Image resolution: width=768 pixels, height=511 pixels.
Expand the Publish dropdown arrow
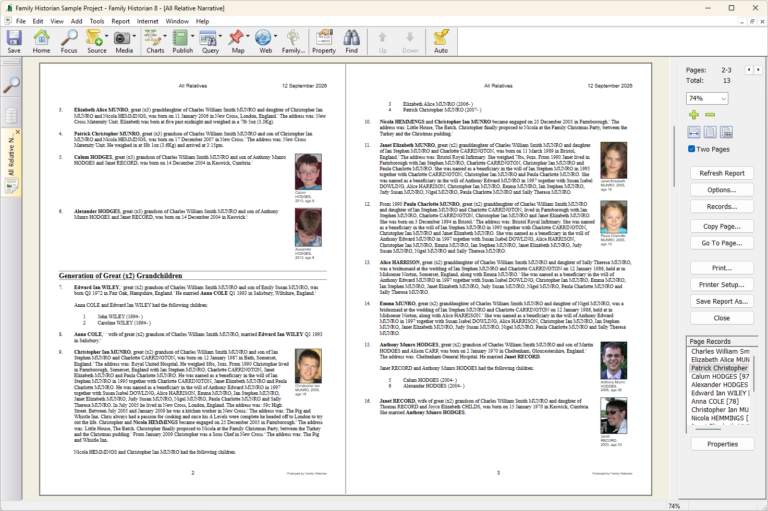(192, 36)
